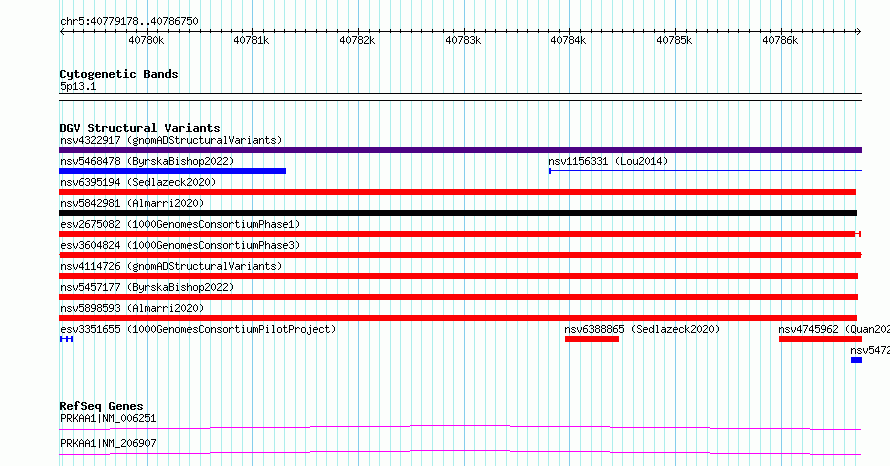Click the esv2675082 1000GenomesConsortiumPhase1 label

point(180,224)
